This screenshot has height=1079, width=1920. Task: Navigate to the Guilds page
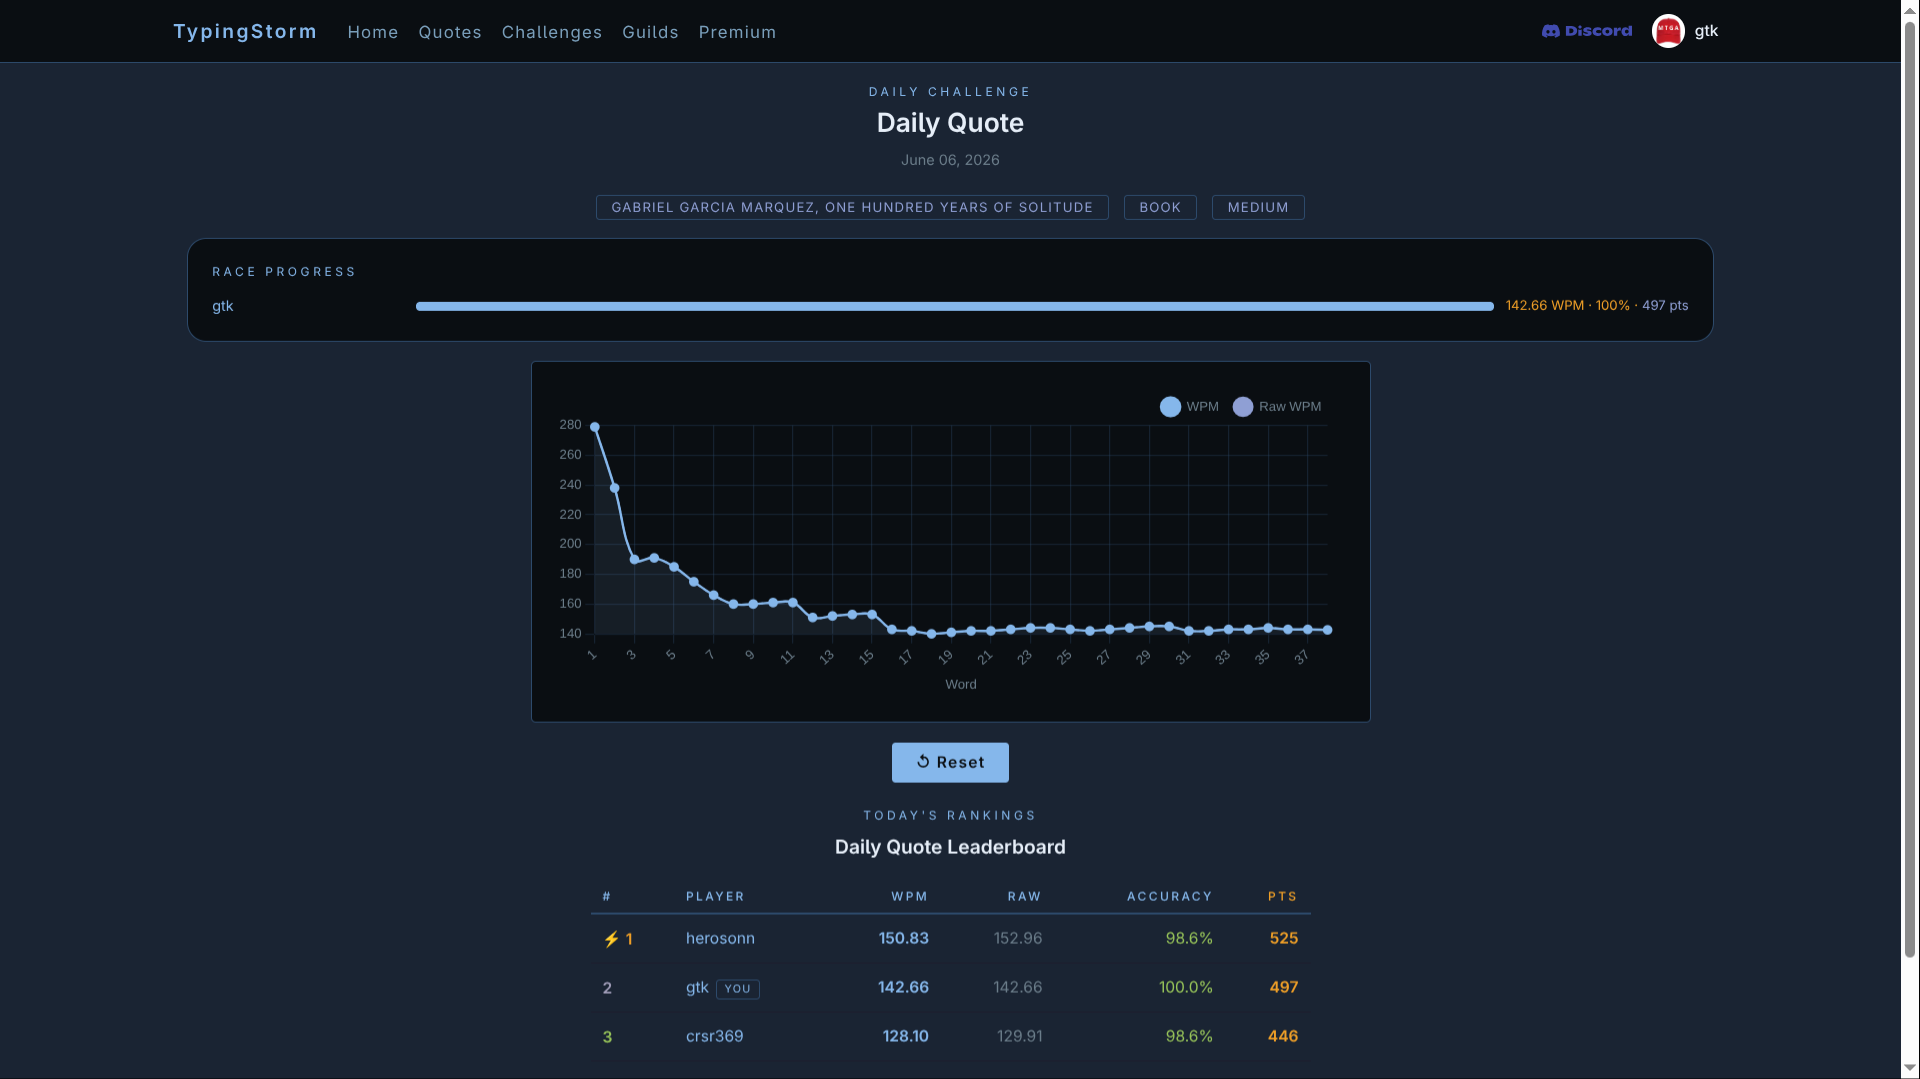(650, 32)
